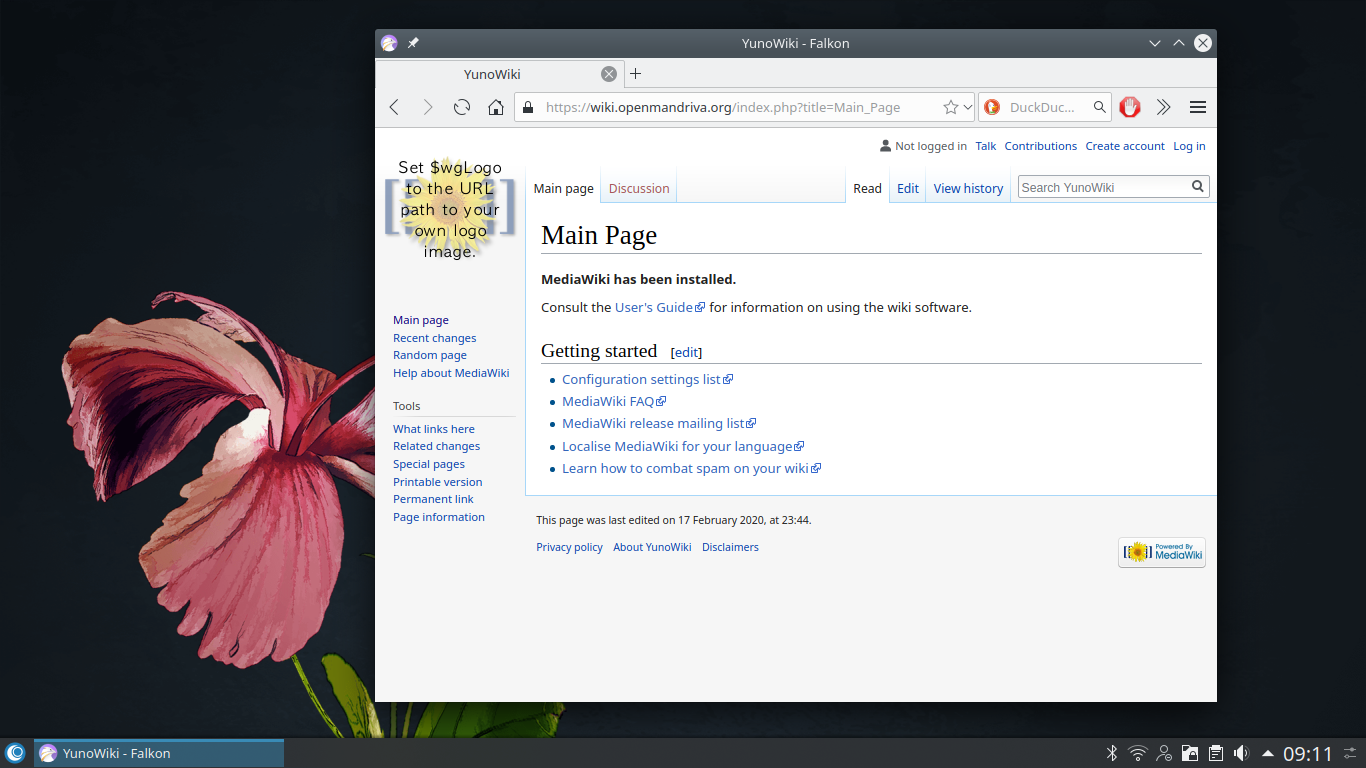Bookmark this page with the star icon
Image resolution: width=1366 pixels, height=768 pixels.
tap(951, 107)
